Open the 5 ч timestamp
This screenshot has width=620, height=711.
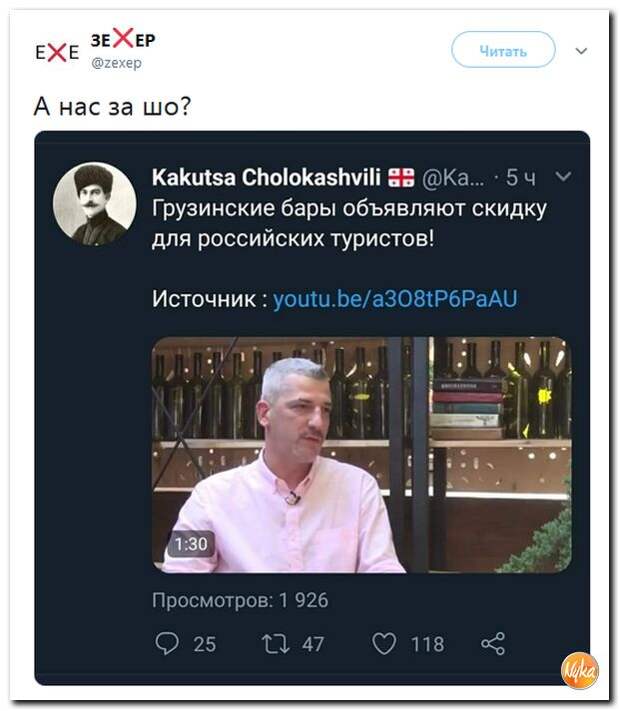click(x=521, y=177)
